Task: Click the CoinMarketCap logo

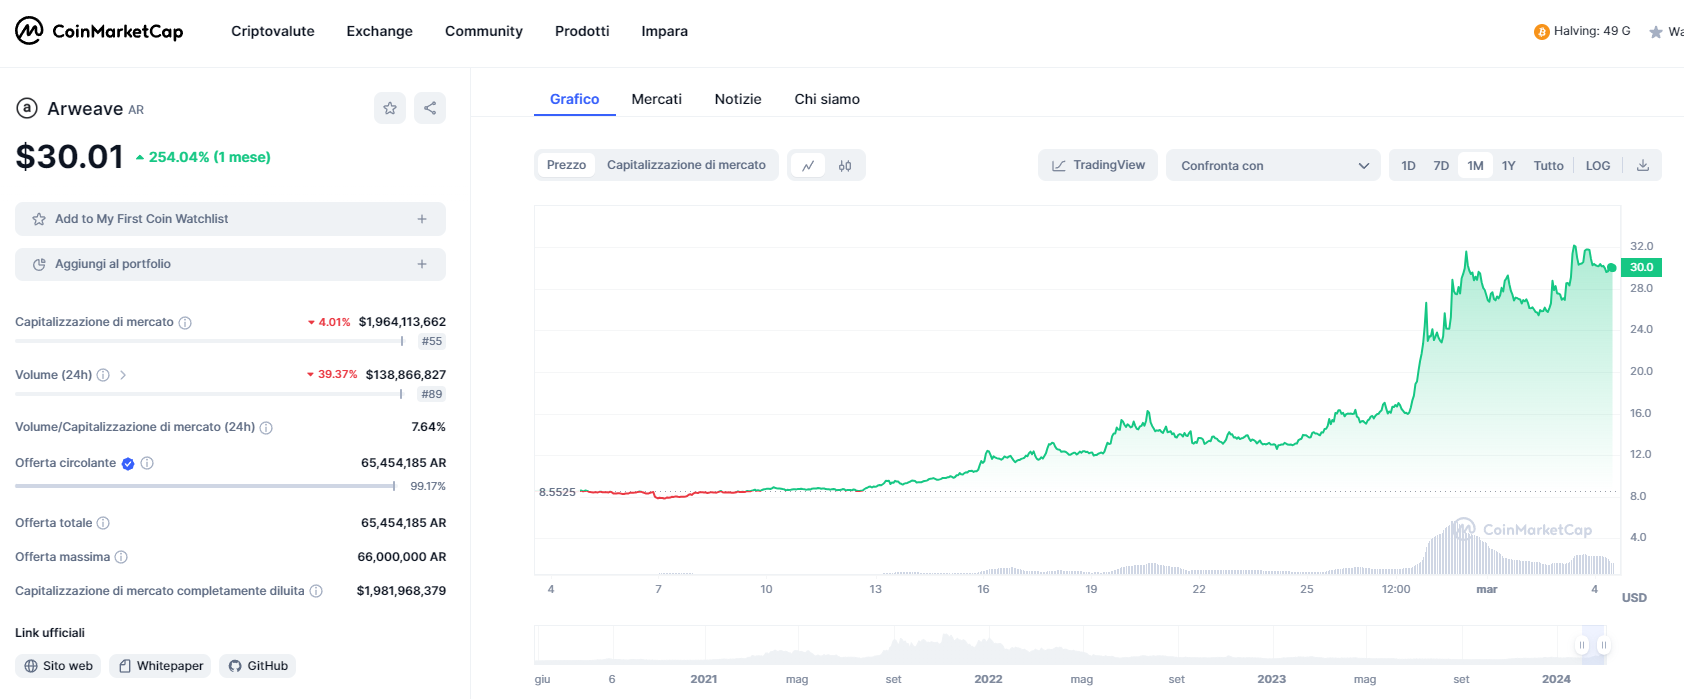Action: (x=99, y=31)
